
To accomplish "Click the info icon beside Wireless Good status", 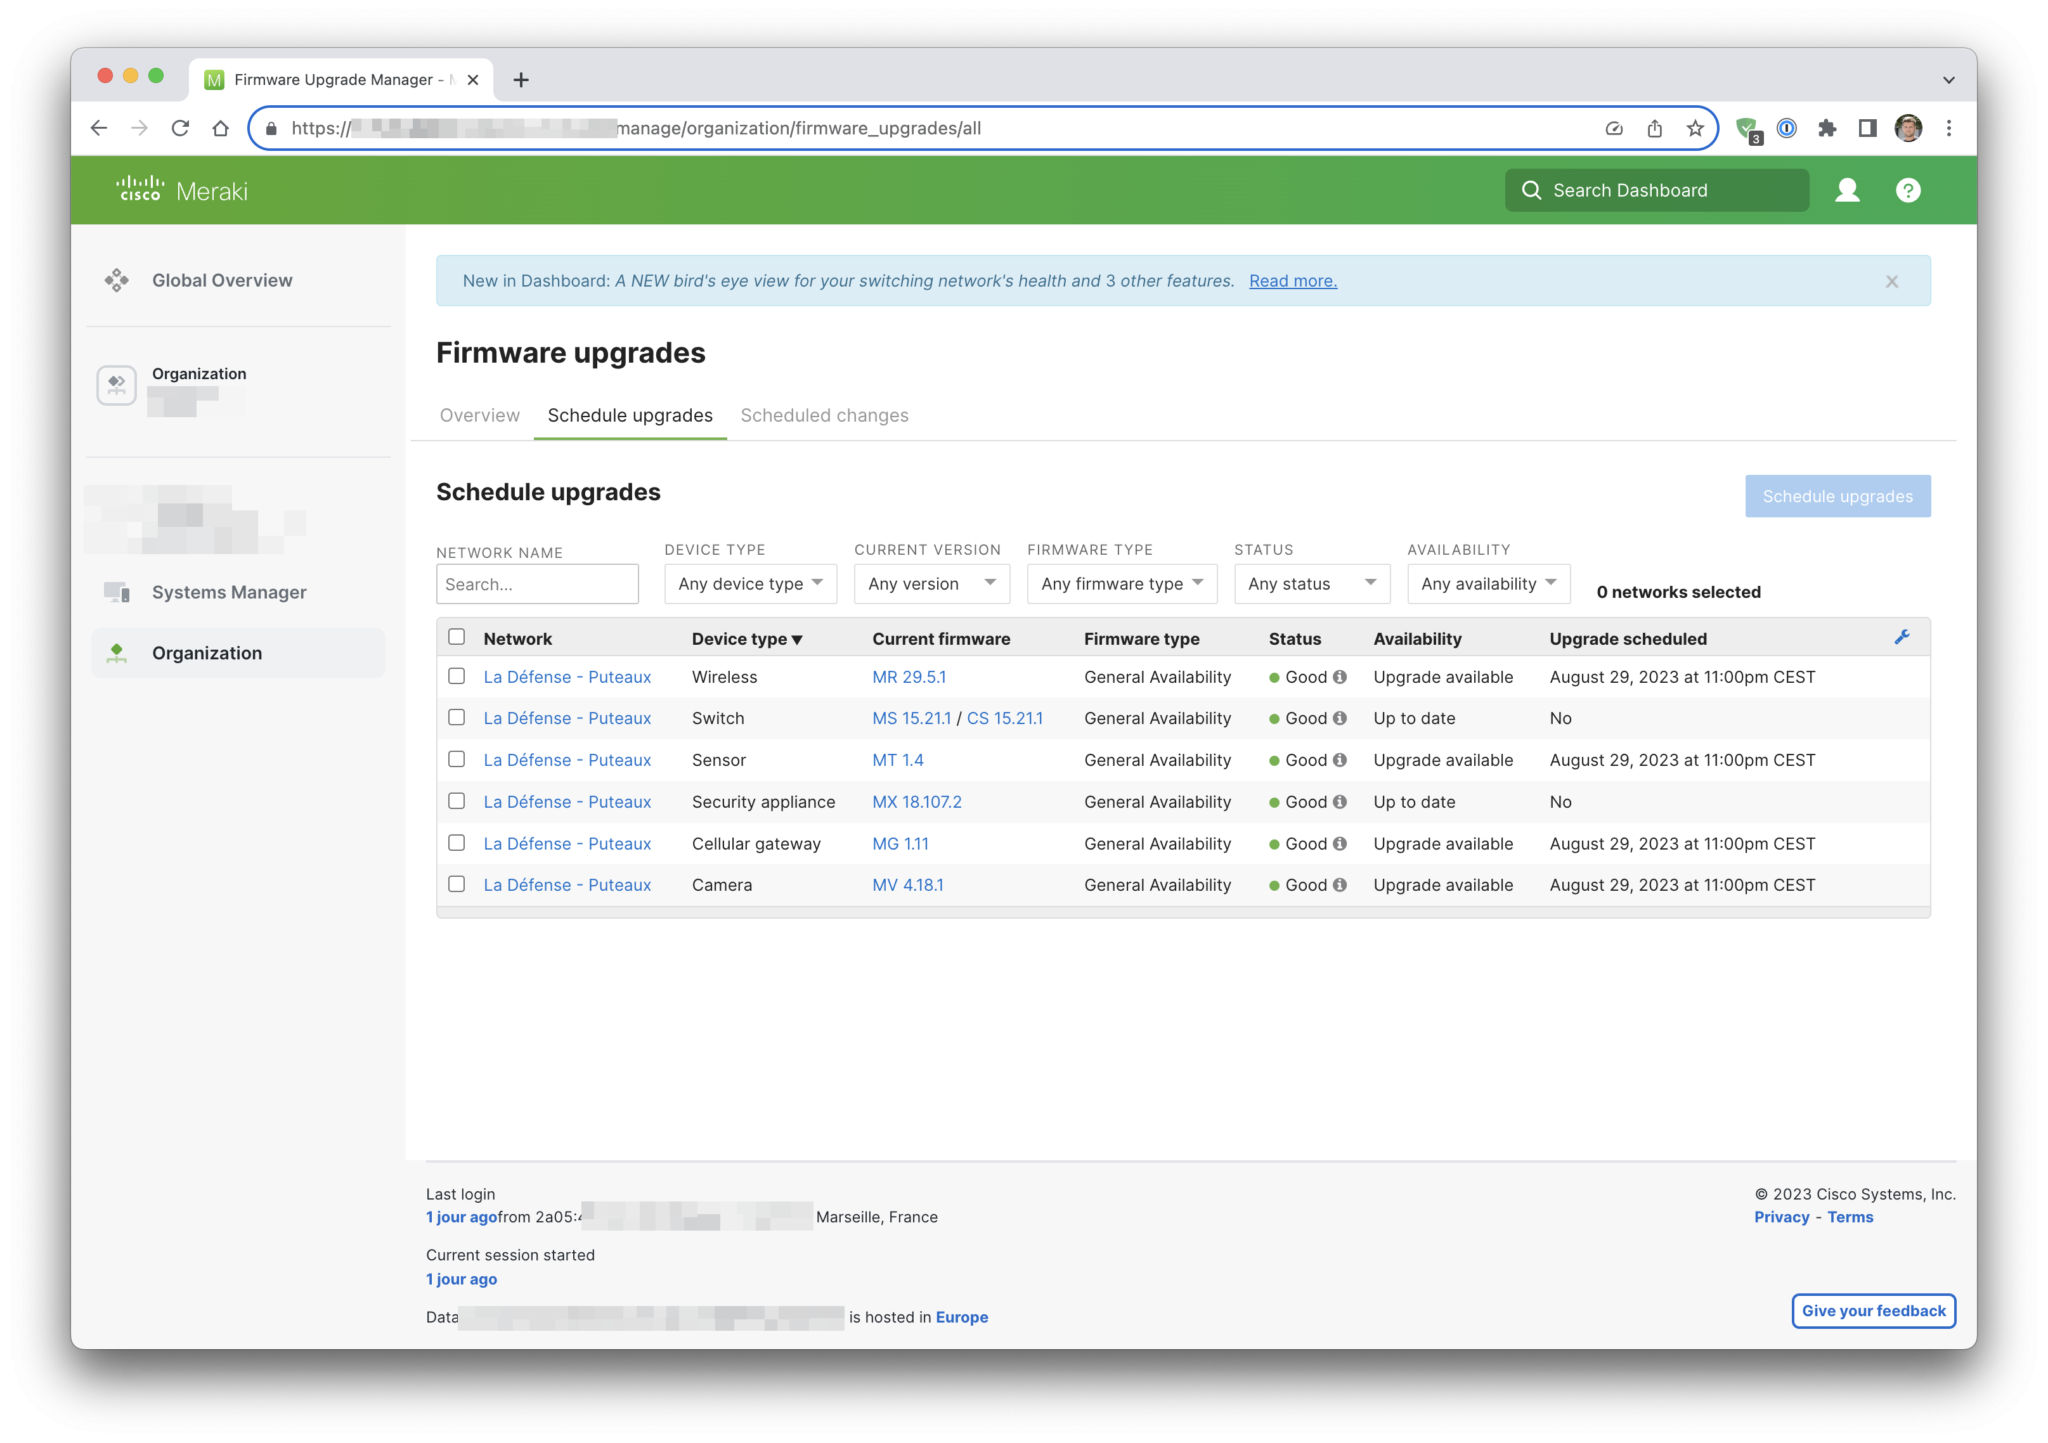I will point(1339,677).
